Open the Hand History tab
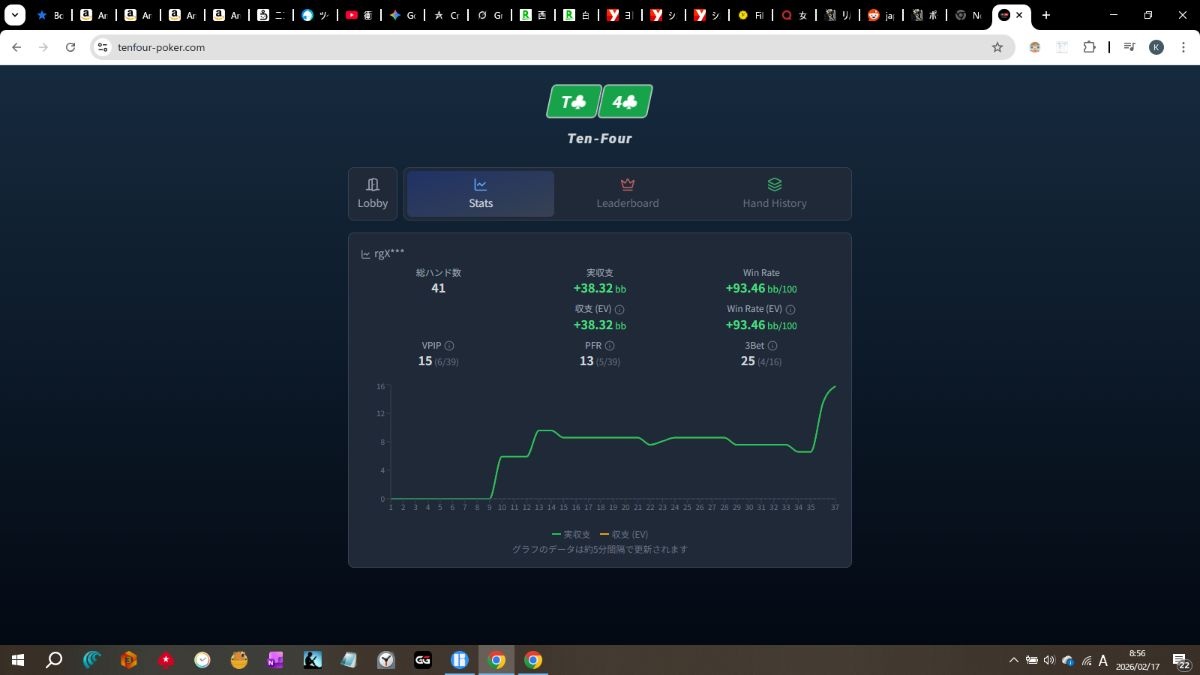1200x675 pixels. [x=774, y=193]
